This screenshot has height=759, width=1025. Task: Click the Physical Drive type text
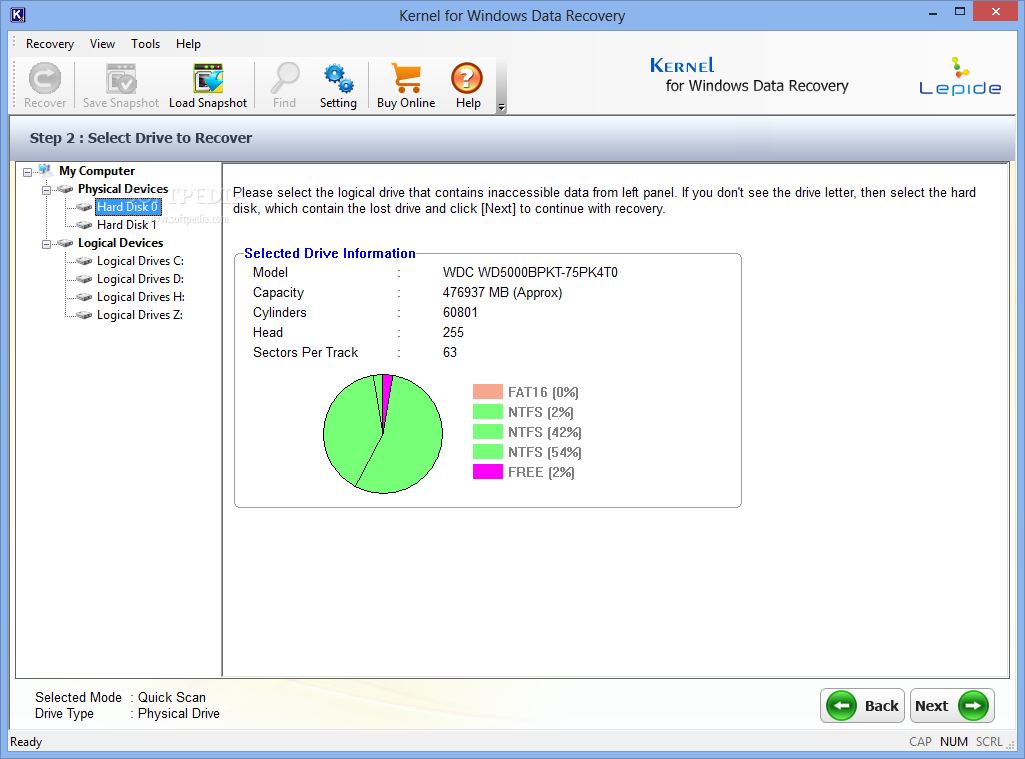tap(178, 714)
